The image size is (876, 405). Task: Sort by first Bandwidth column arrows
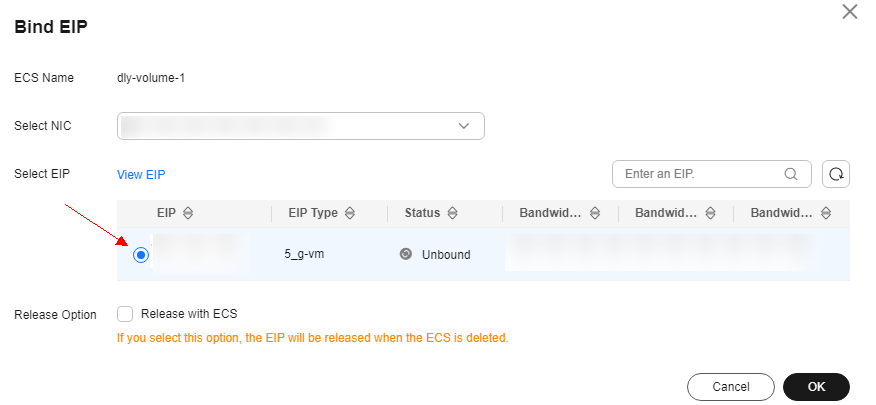595,213
